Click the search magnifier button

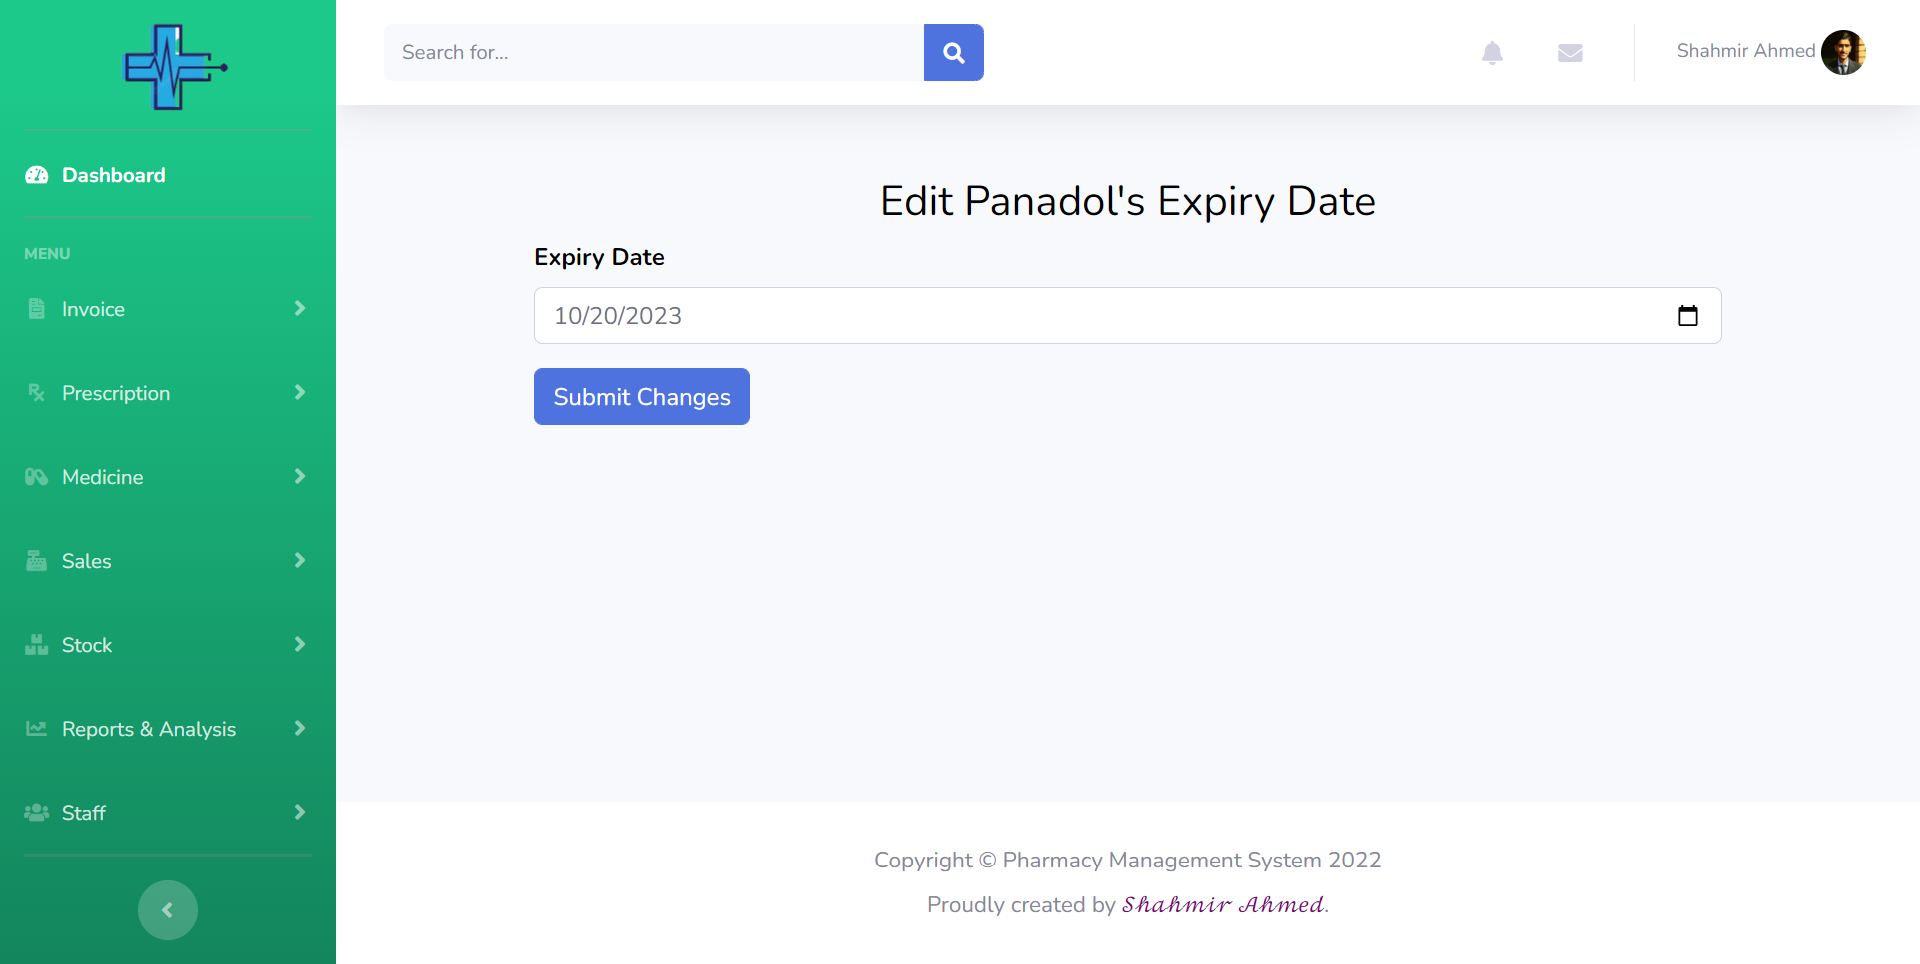pos(954,53)
